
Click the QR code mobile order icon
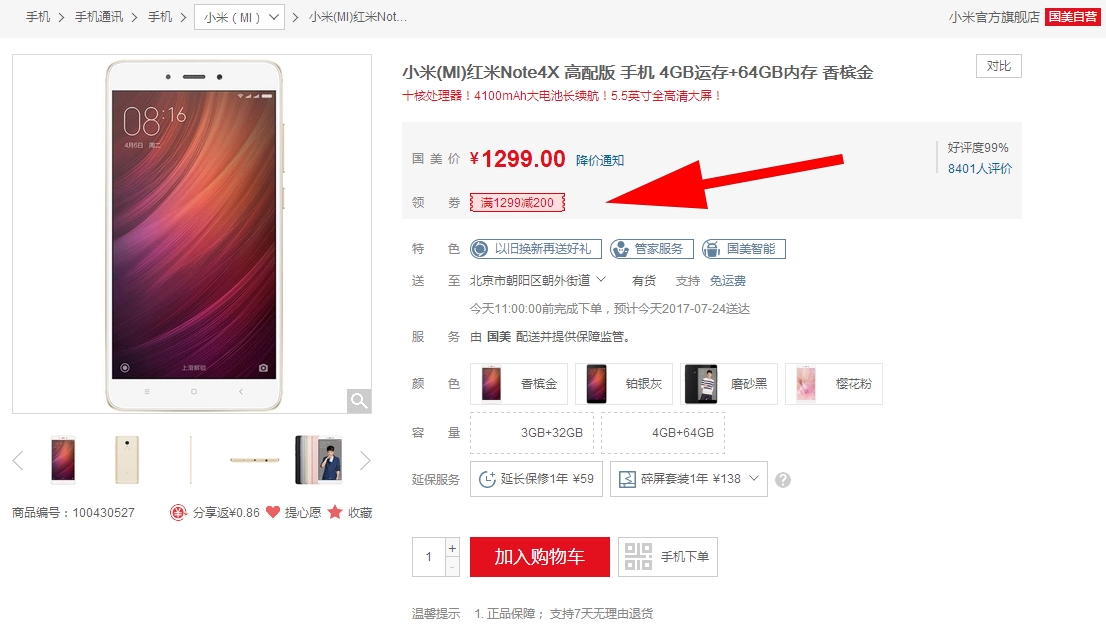pyautogui.click(x=638, y=557)
